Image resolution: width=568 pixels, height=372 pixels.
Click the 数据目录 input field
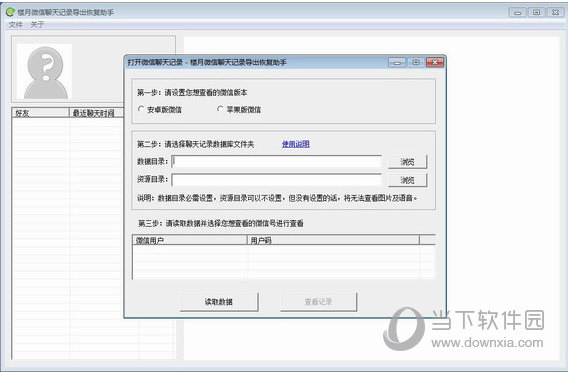pos(276,162)
